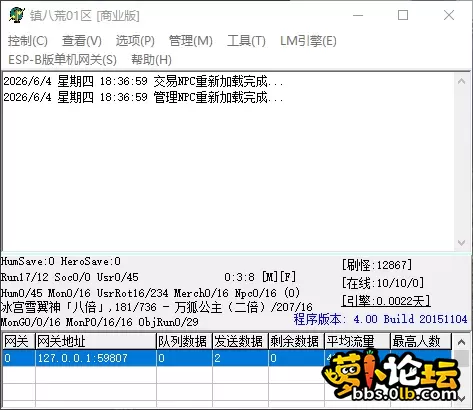Click the MonG0/0/16 MonP0/16/16 ObjRun0/29 line

point(100,322)
